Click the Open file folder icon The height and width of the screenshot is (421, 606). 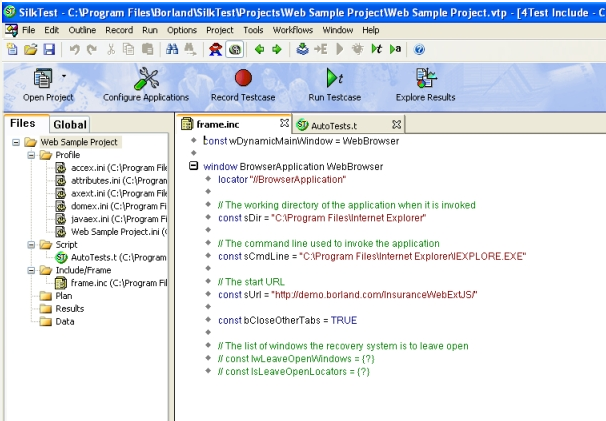click(31, 49)
